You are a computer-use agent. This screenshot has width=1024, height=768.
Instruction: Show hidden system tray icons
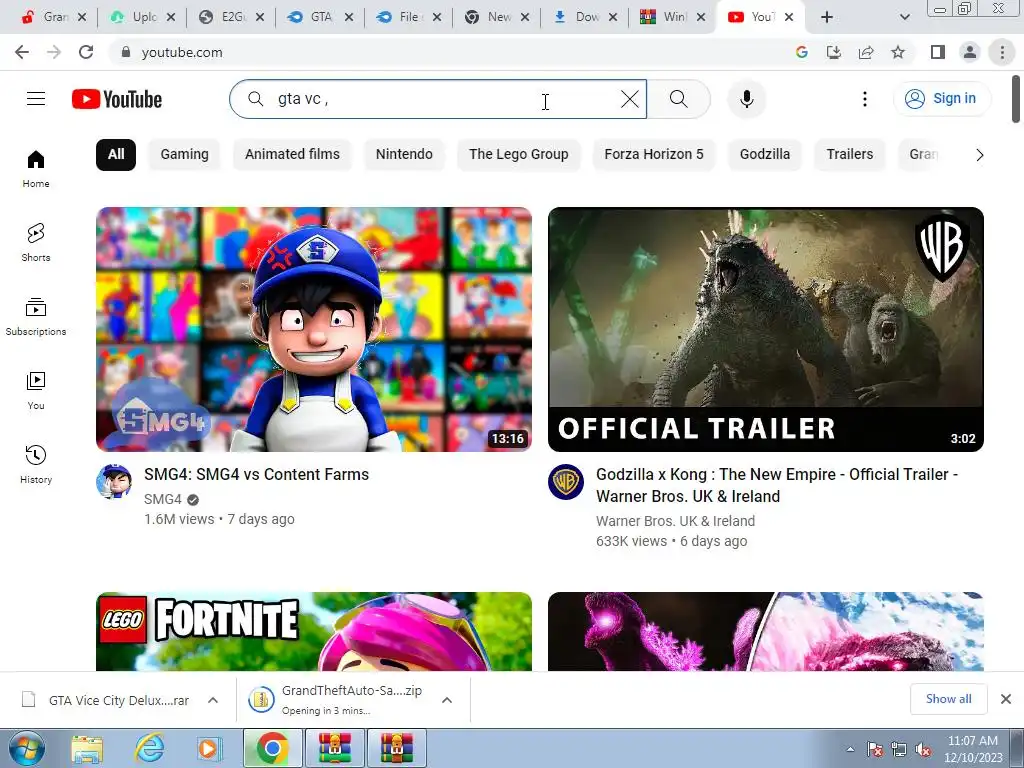(850, 750)
